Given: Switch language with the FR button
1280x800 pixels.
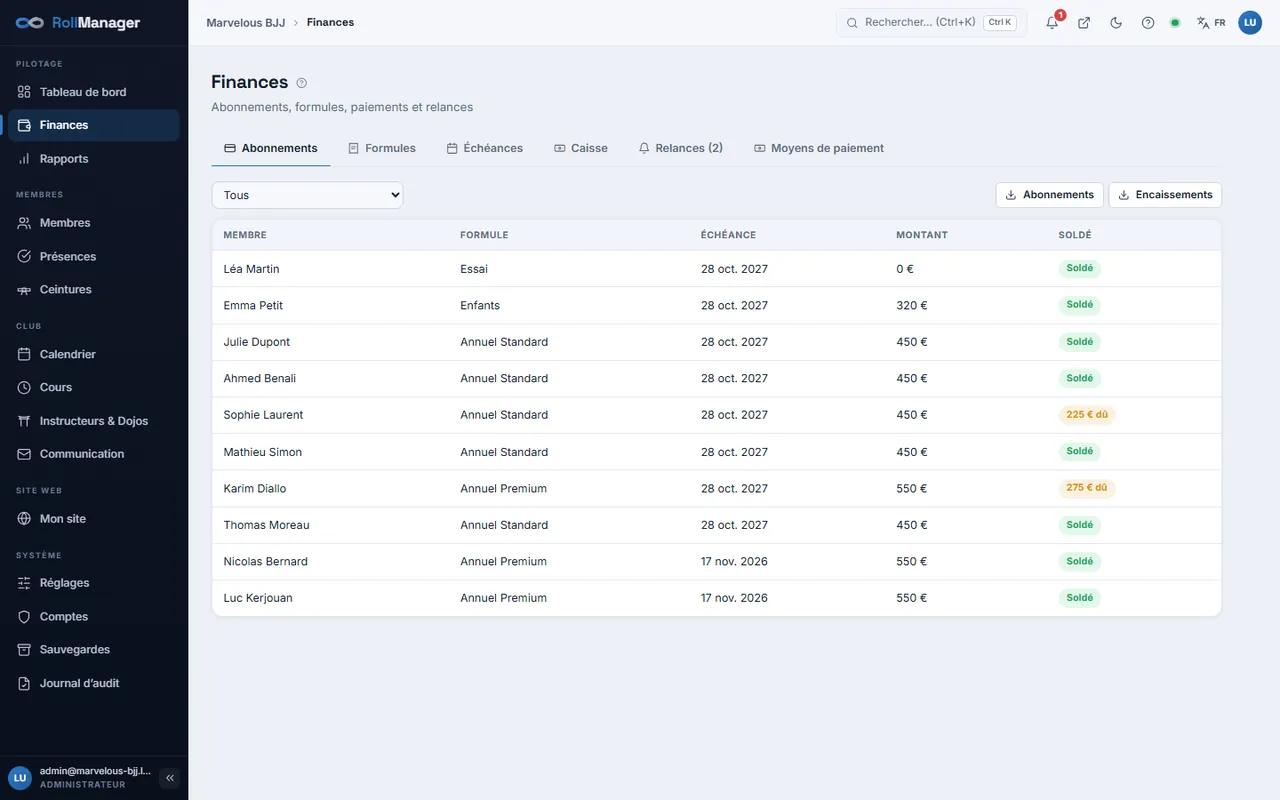Looking at the screenshot, I should [1211, 23].
